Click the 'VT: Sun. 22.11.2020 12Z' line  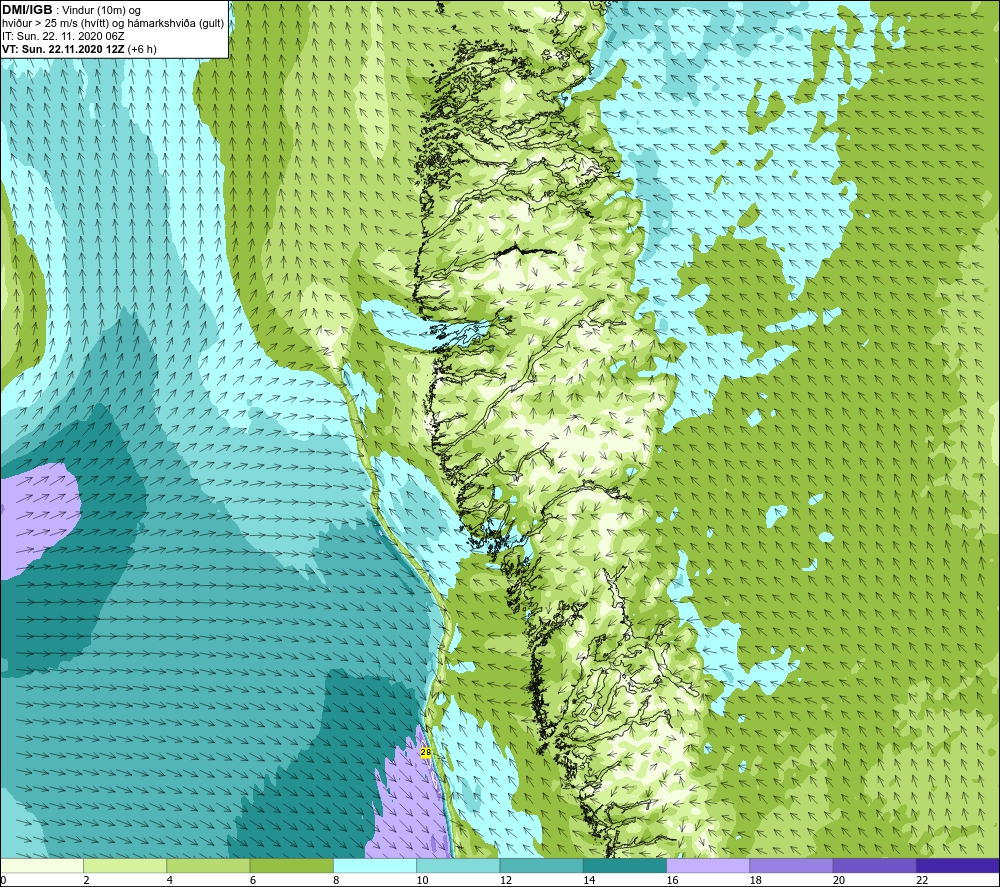point(79,49)
